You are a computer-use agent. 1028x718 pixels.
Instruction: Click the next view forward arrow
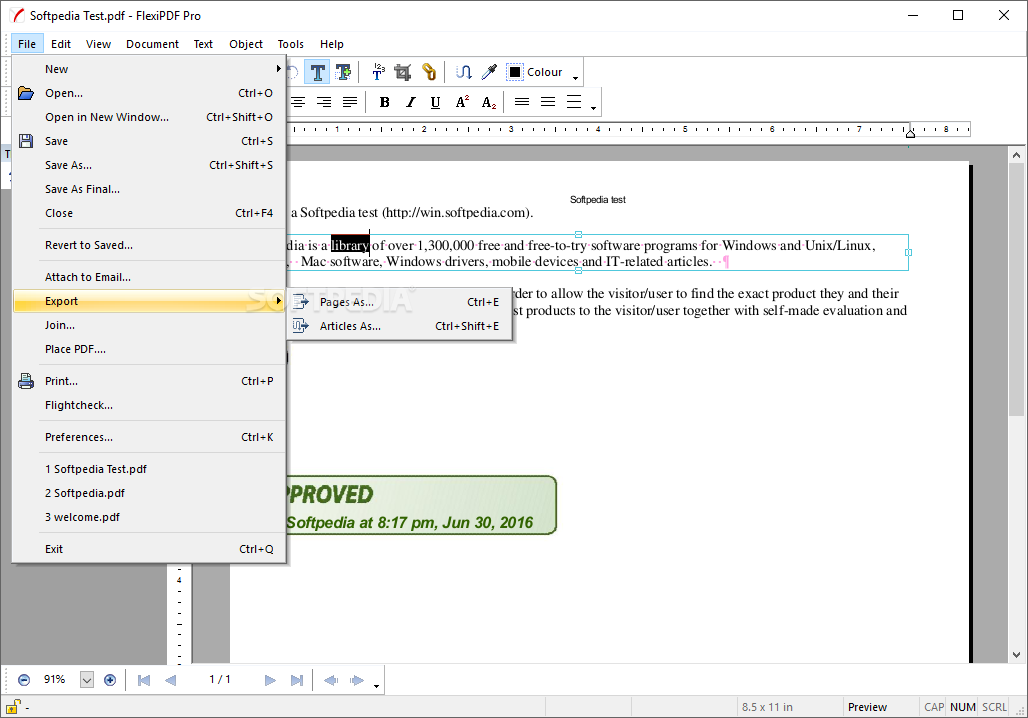tap(357, 680)
